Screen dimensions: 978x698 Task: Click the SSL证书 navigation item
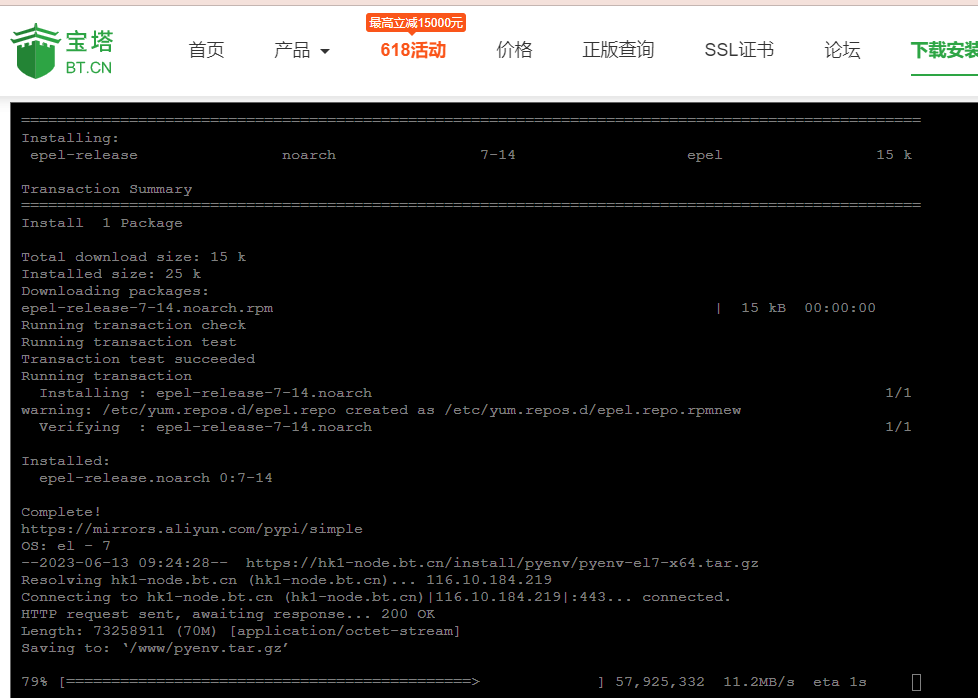(x=739, y=49)
